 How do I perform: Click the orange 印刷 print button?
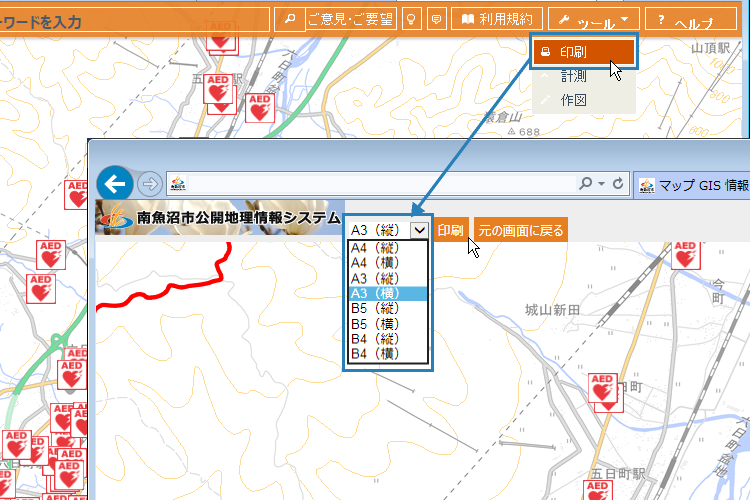pos(451,230)
